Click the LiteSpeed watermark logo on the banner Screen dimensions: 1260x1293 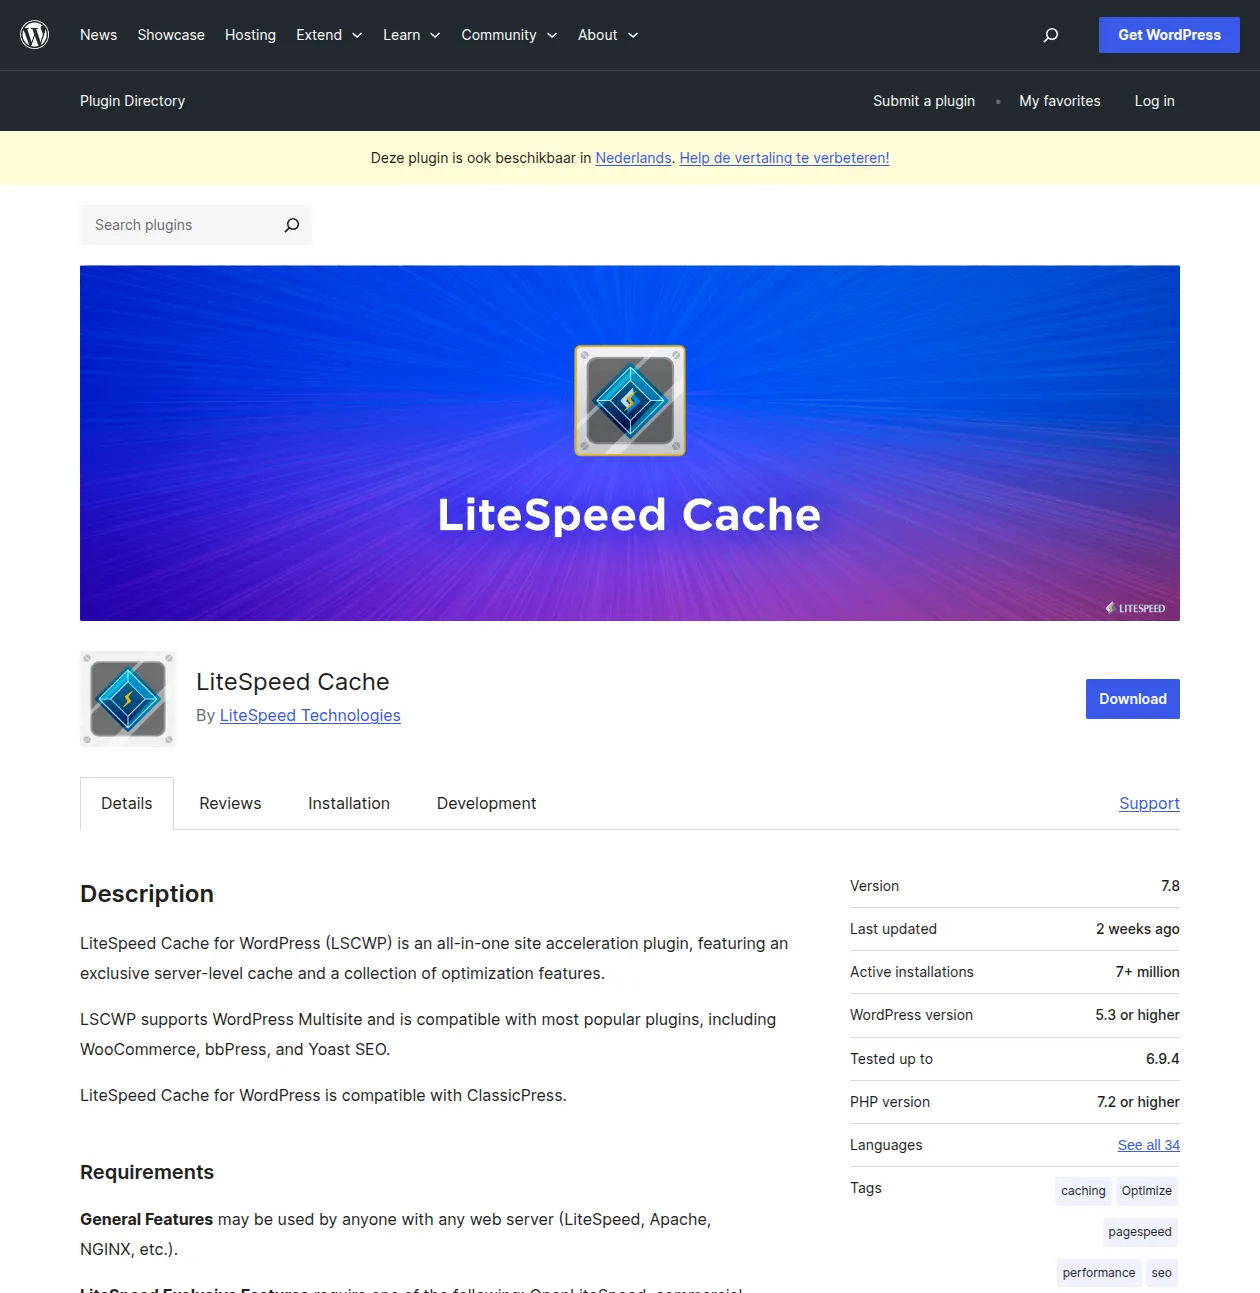point(1135,608)
